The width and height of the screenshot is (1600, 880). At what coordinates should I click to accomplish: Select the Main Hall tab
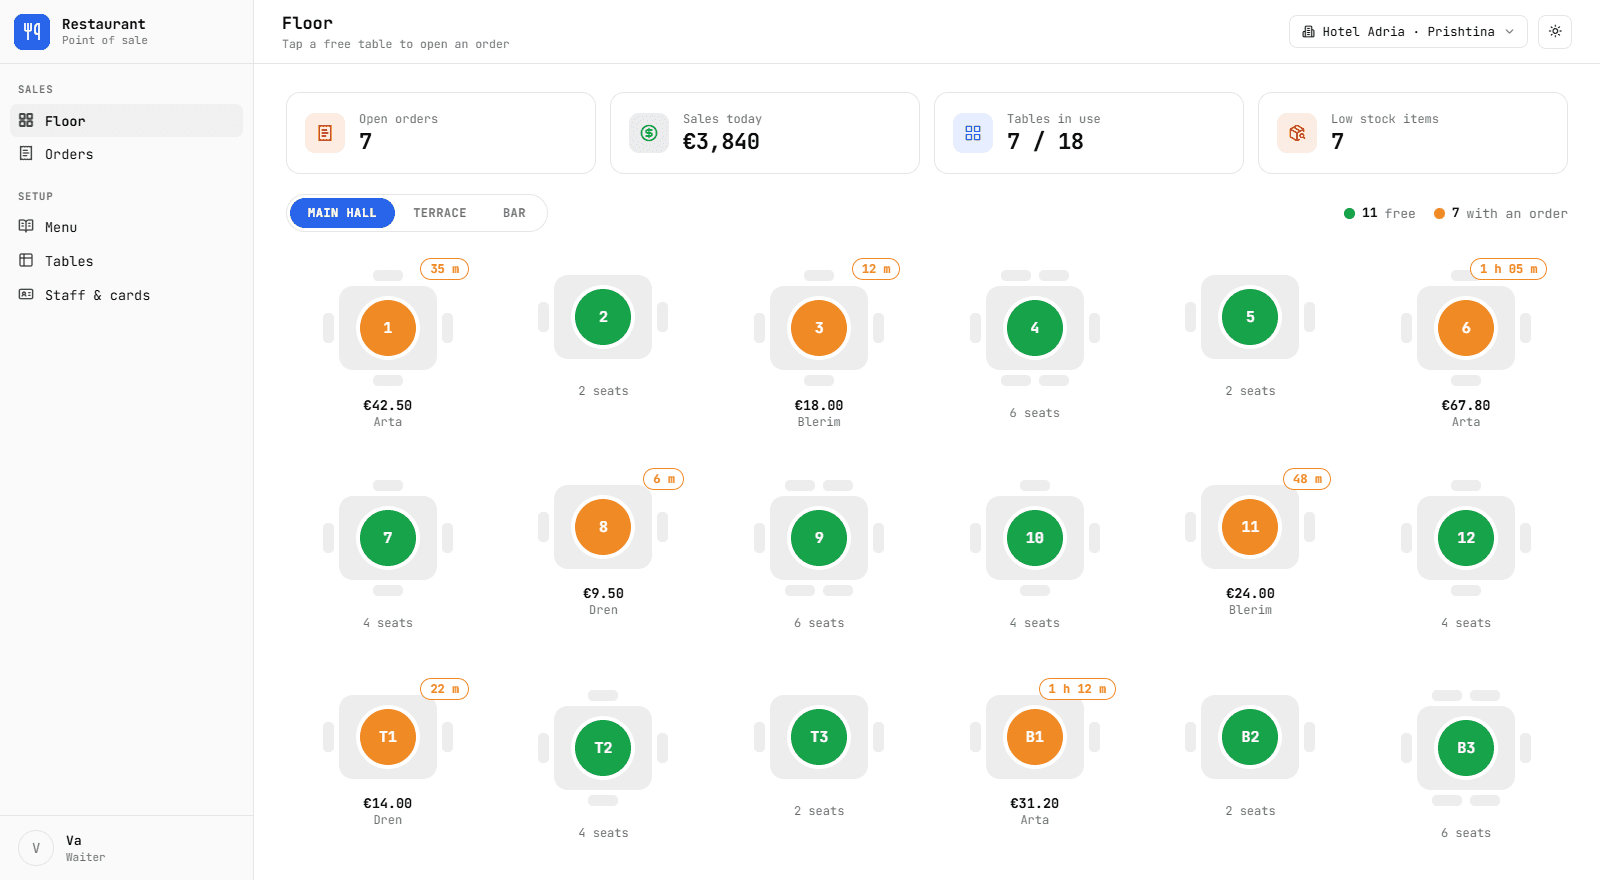click(342, 213)
